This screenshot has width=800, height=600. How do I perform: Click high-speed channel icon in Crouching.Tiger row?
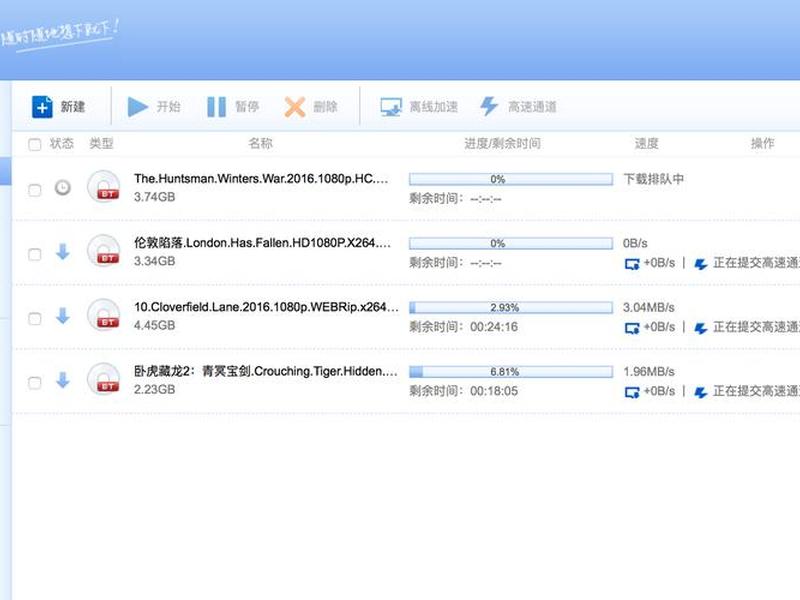point(701,392)
